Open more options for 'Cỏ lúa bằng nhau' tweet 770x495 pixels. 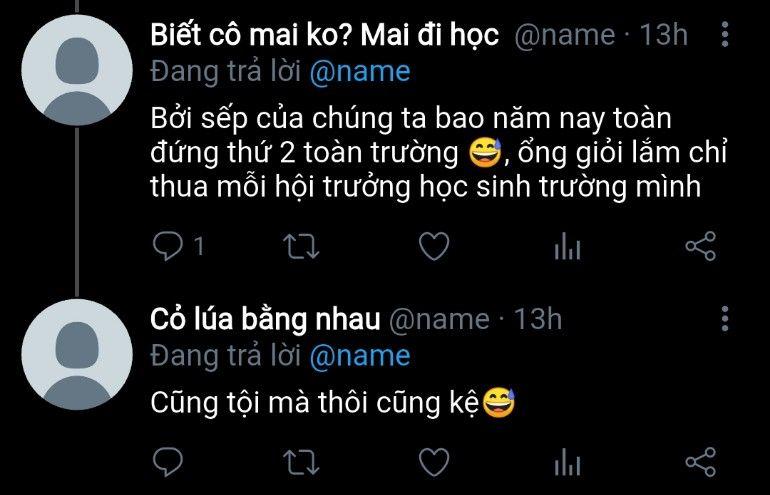[x=725, y=319]
